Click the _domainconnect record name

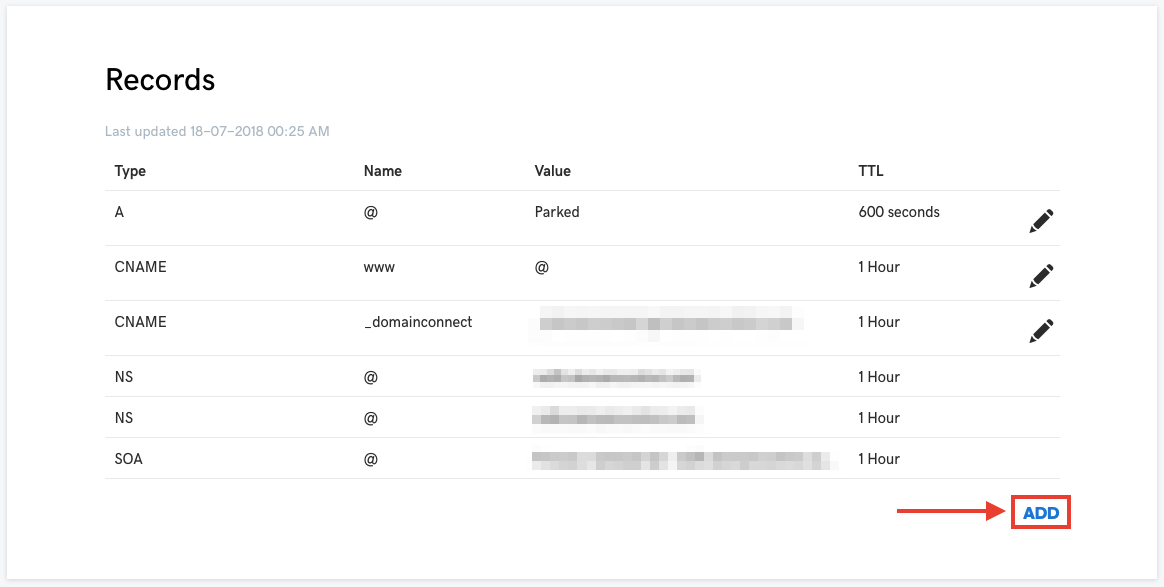(418, 322)
